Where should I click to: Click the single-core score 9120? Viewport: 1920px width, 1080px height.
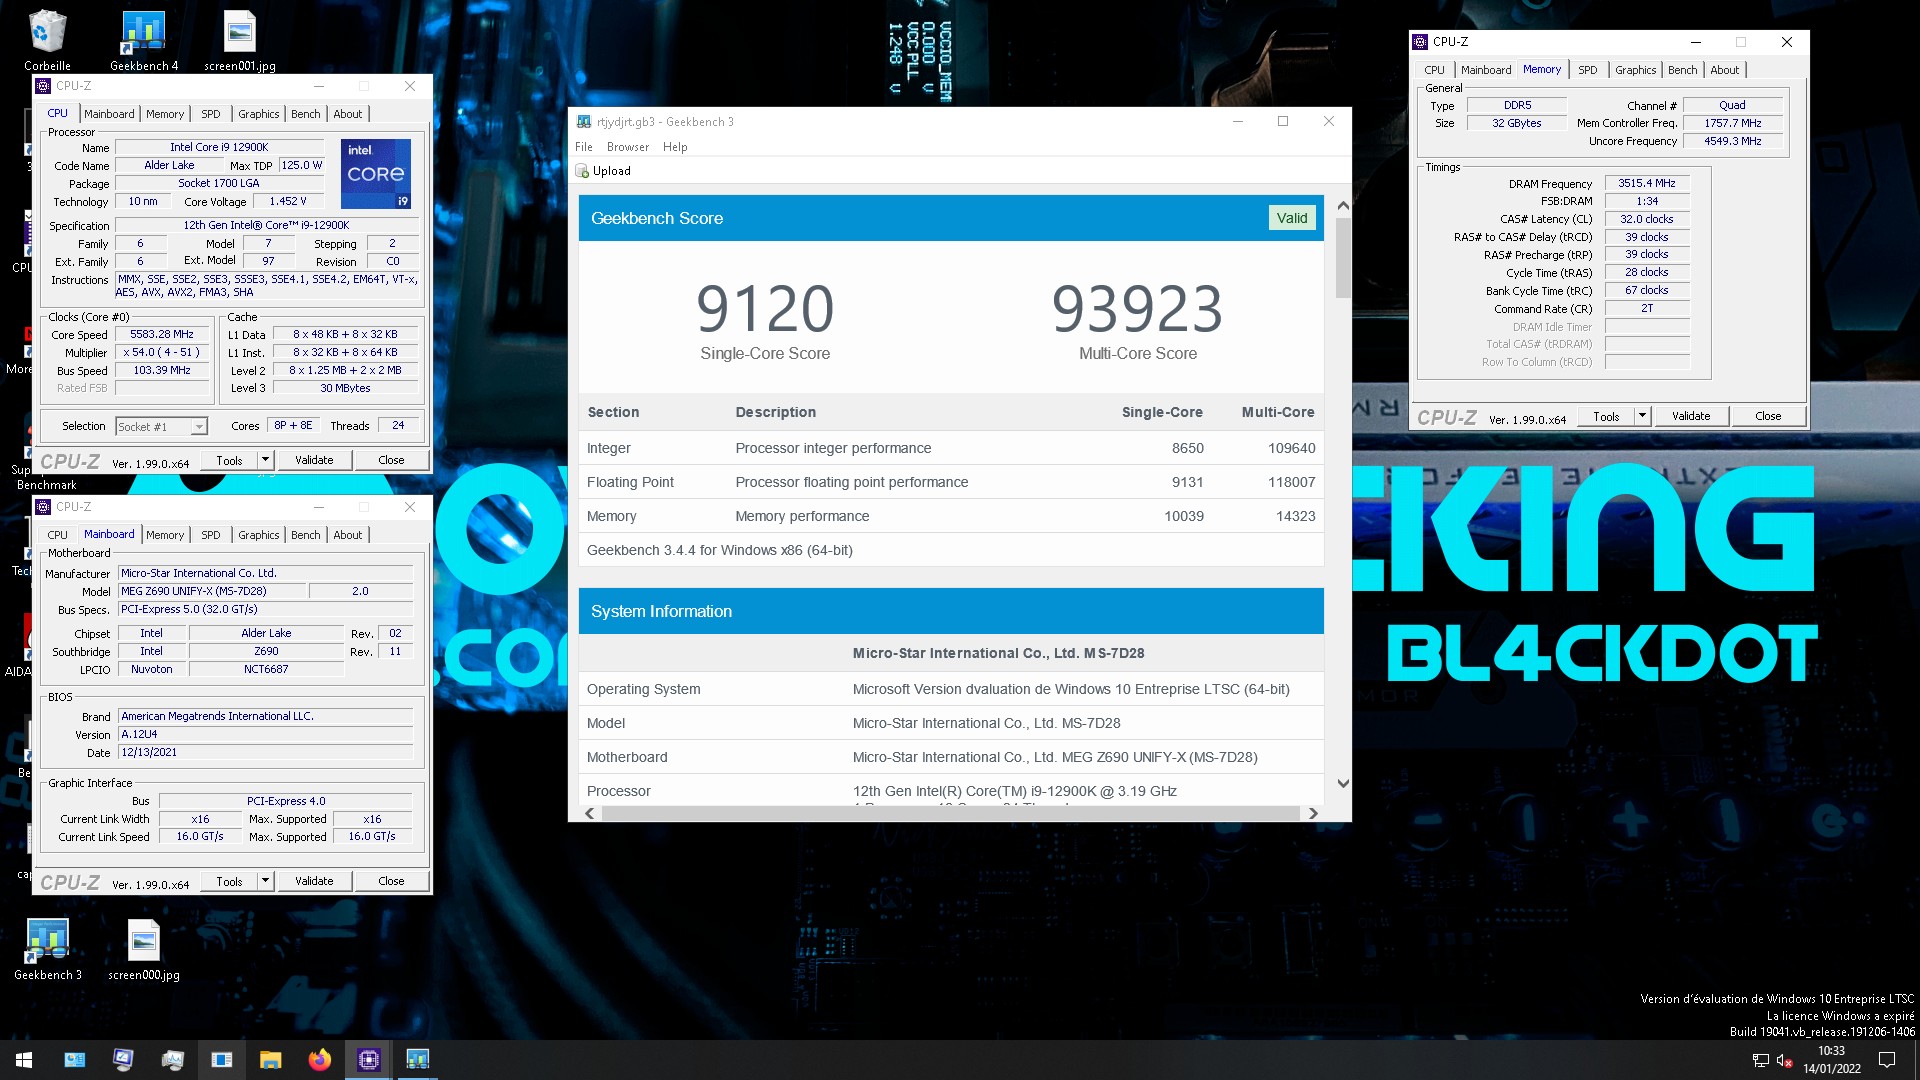[x=765, y=308]
